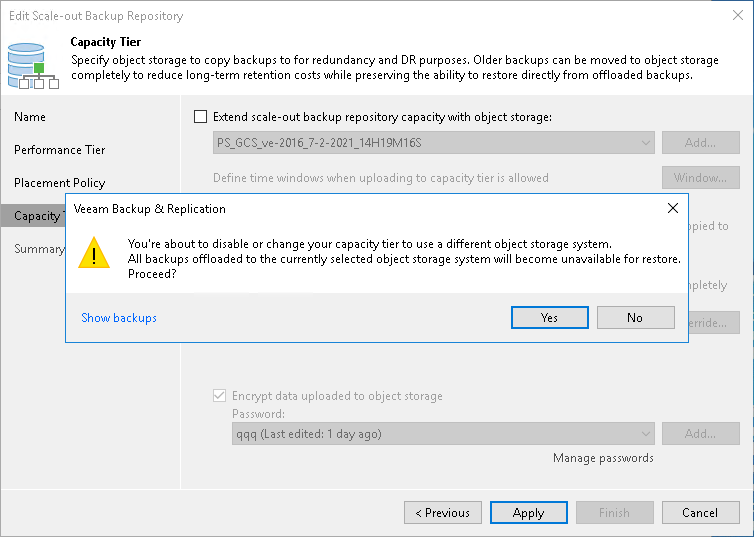Close the Edit Scale-out Backup Repository window
The height and width of the screenshot is (537, 754).
click(737, 16)
